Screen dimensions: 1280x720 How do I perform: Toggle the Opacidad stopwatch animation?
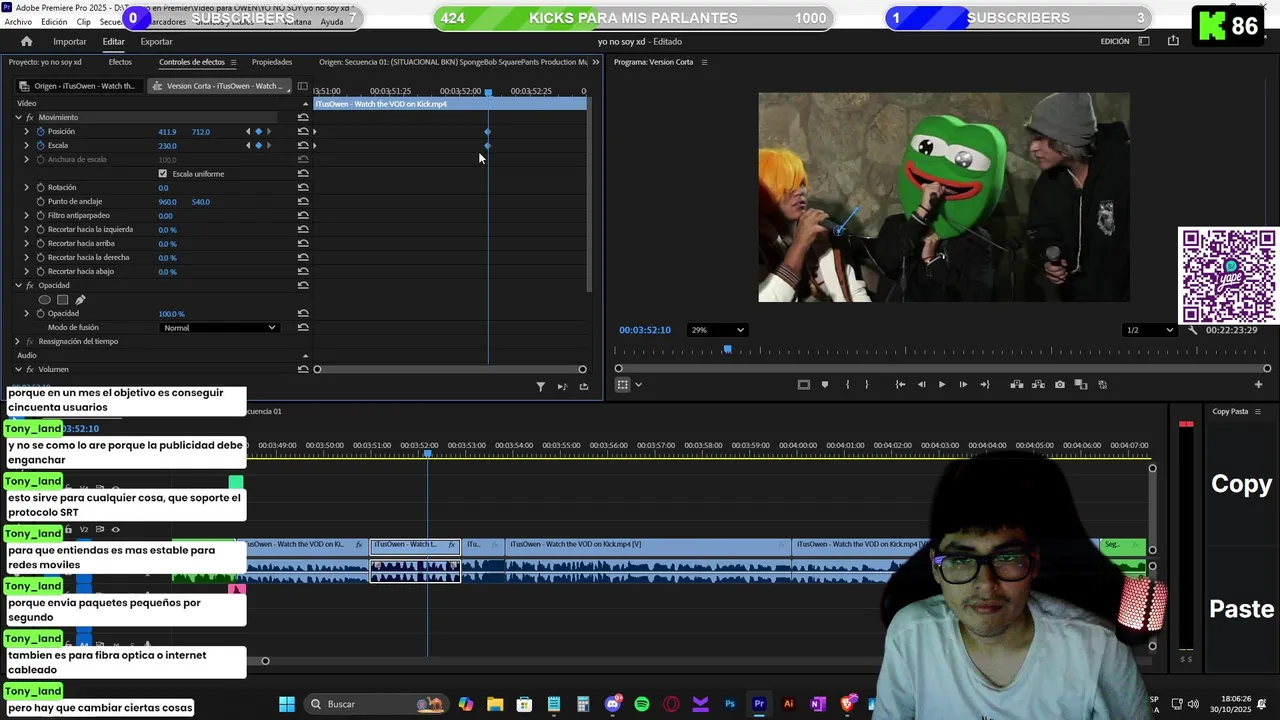click(41, 313)
